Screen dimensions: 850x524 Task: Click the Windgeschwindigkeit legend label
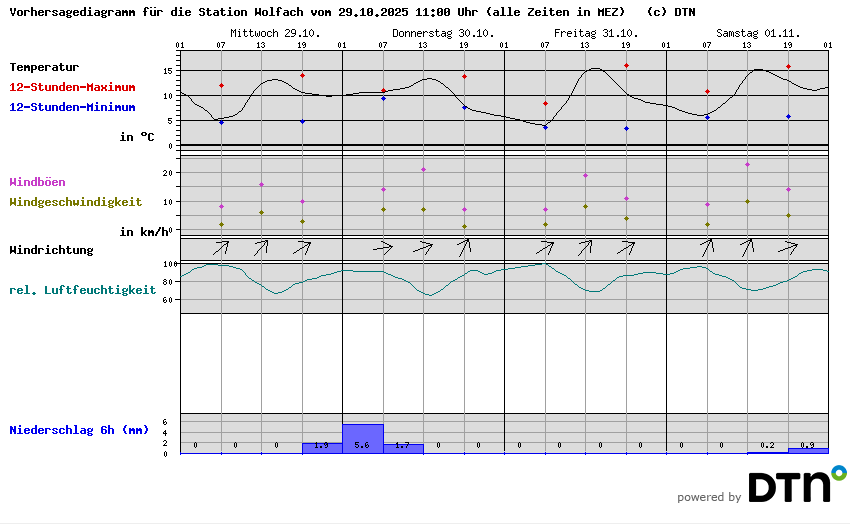pos(75,202)
